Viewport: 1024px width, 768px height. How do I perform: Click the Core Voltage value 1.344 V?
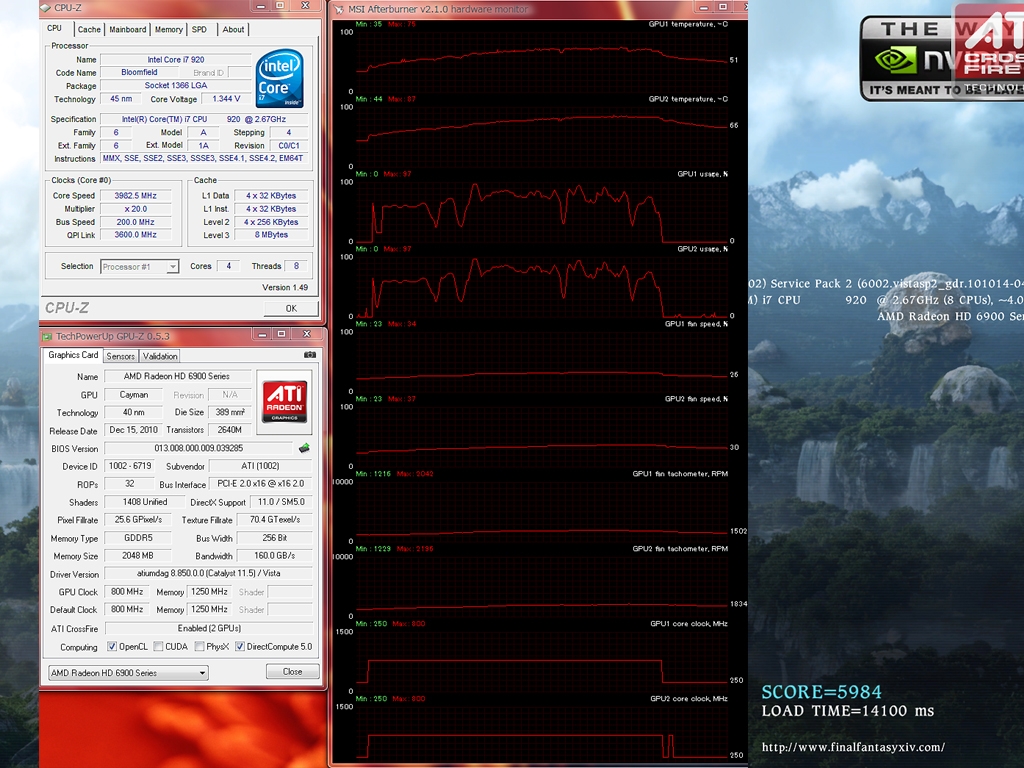pyautogui.click(x=227, y=99)
